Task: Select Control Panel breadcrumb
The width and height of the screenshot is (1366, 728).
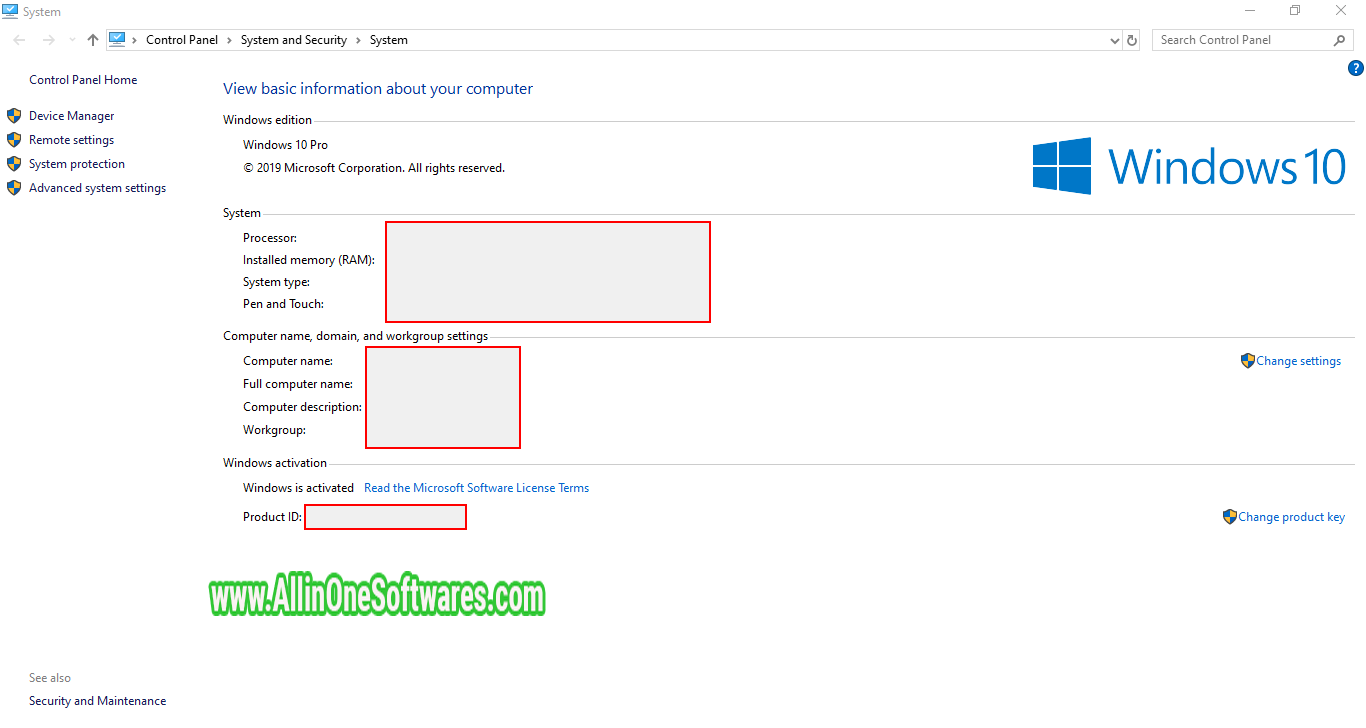Action: [182, 40]
